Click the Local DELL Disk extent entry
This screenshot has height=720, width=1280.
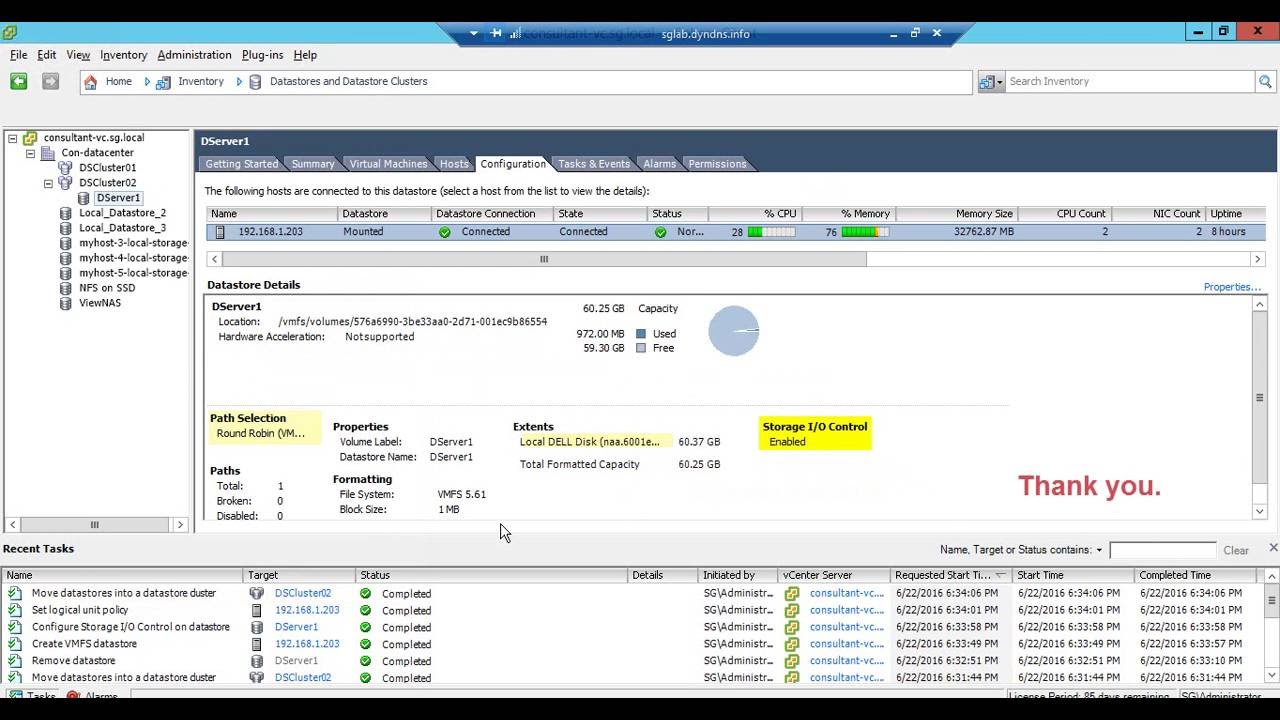tap(590, 441)
